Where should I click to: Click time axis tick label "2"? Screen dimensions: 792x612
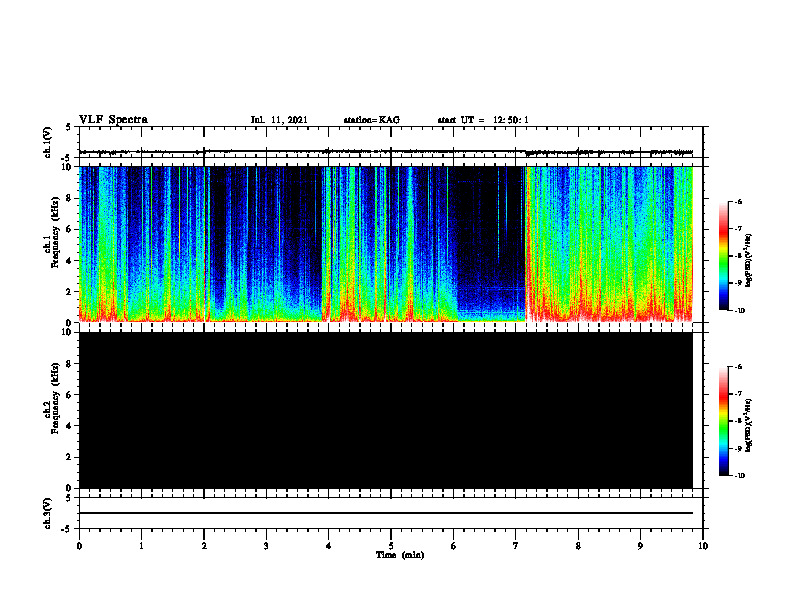pos(204,546)
